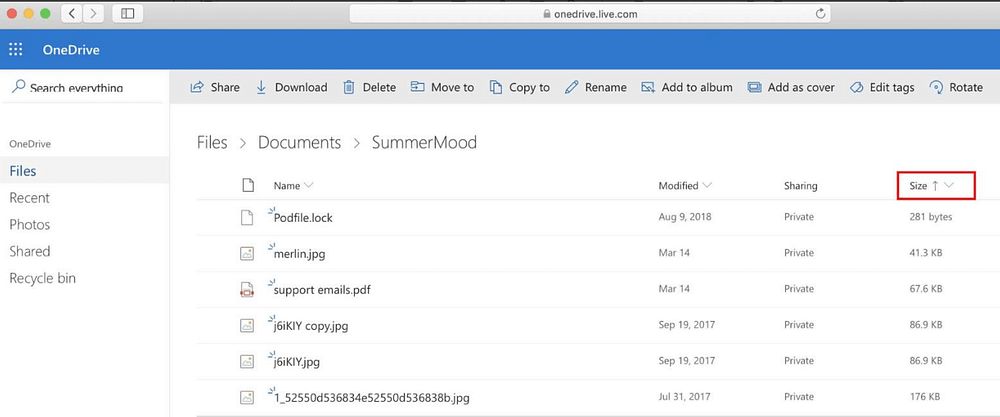Expand the Name column sort dropdown
Viewport: 1000px width, 417px height.
[x=309, y=186]
